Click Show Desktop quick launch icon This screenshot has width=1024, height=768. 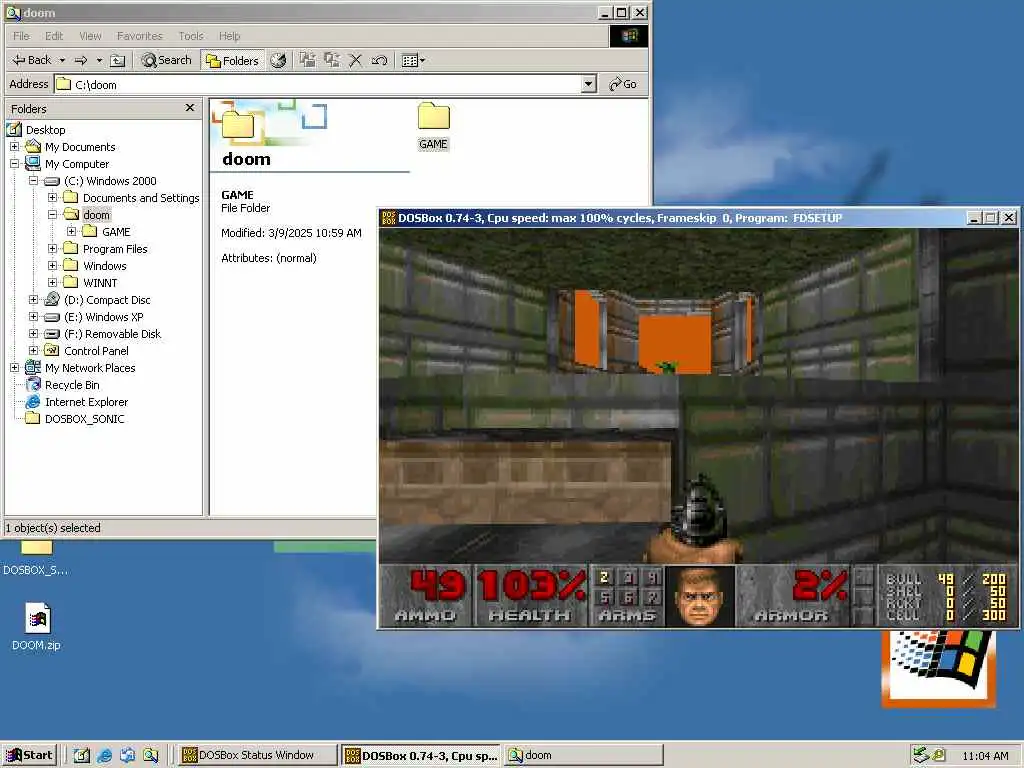[82, 756]
